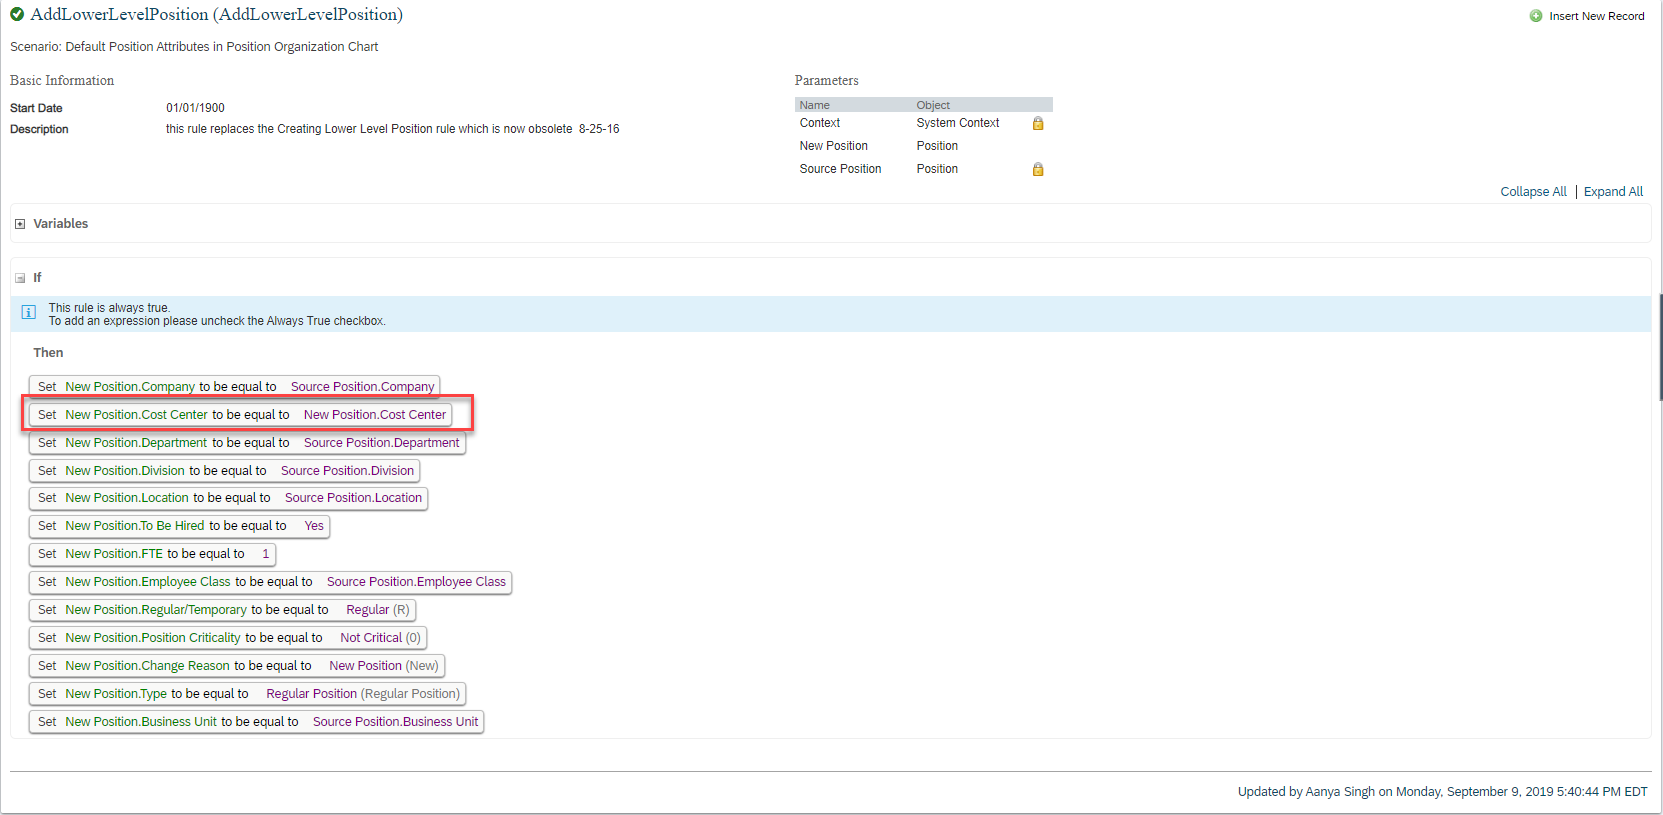1663x815 pixels.
Task: Click the Yes value for To Be Hired
Action: (x=314, y=526)
